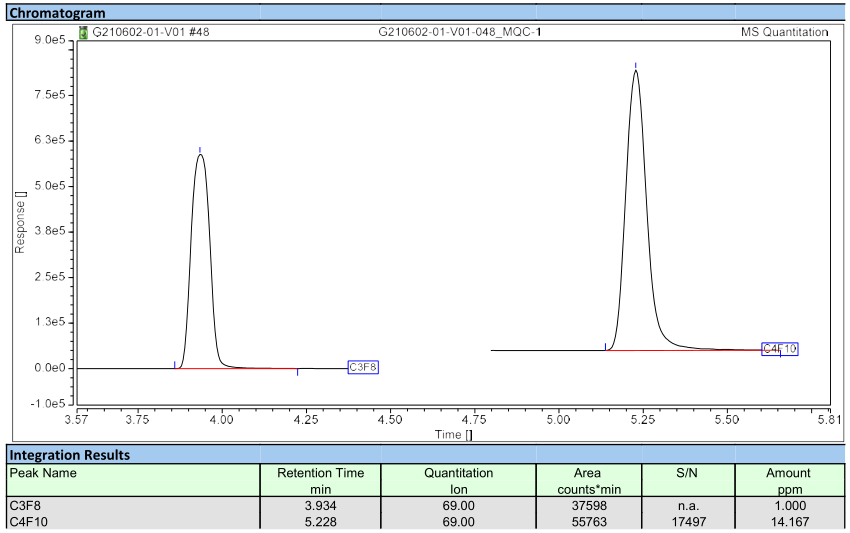Click injection name G210602-01-V01 #48
Image resolution: width=850 pixels, height=533 pixels.
click(151, 32)
